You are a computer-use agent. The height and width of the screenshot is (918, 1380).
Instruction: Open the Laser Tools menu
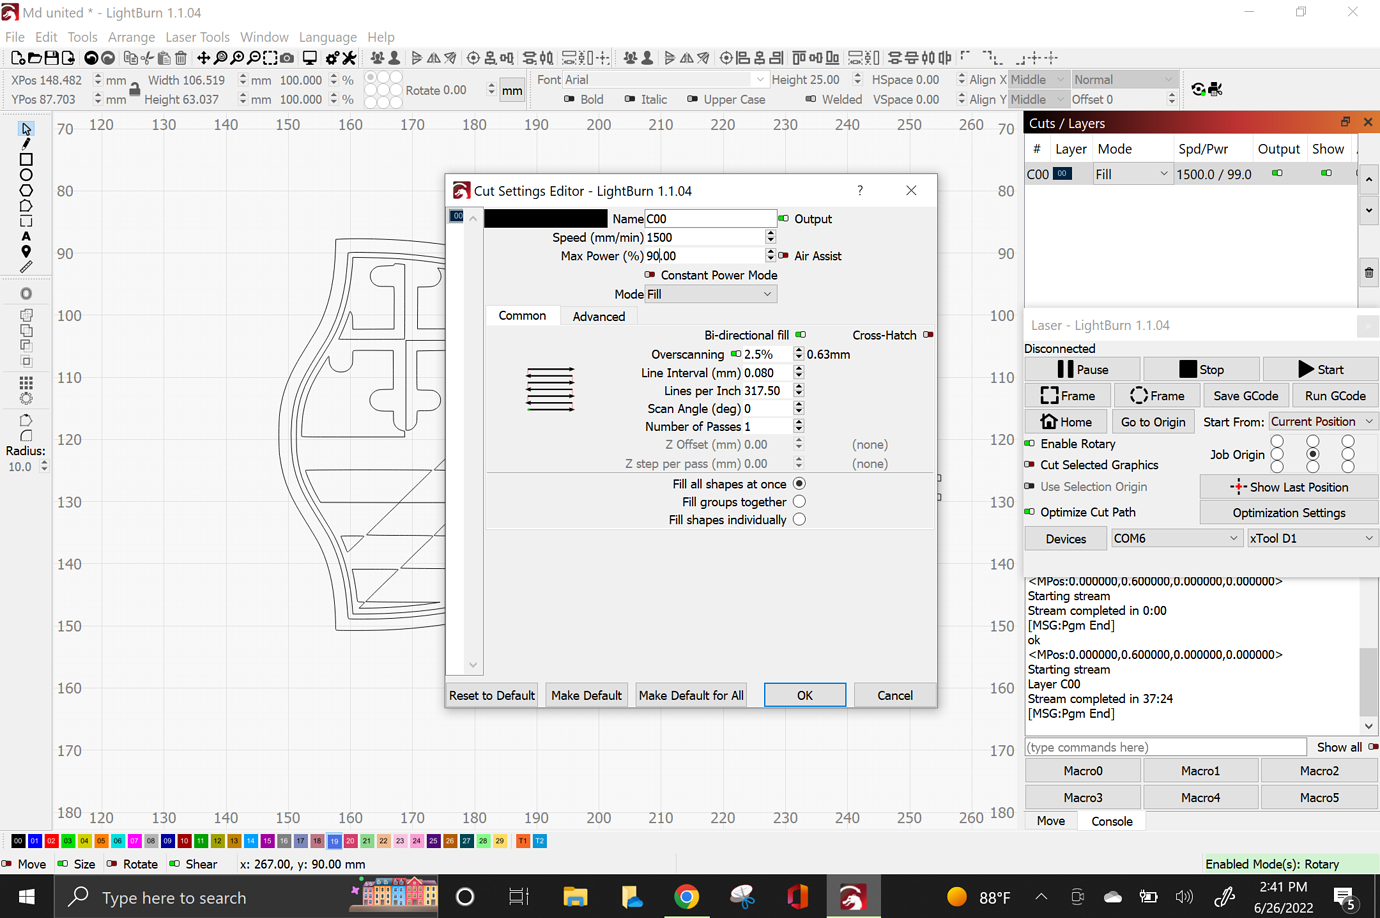coord(197,37)
